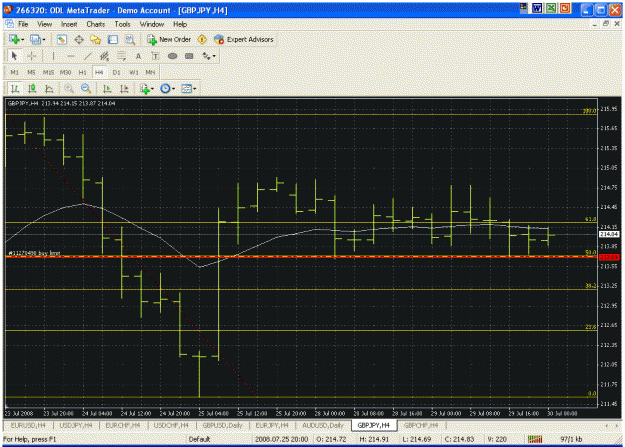The image size is (625, 447).
Task: Click the Profiles toolbar icon
Action: [35, 39]
